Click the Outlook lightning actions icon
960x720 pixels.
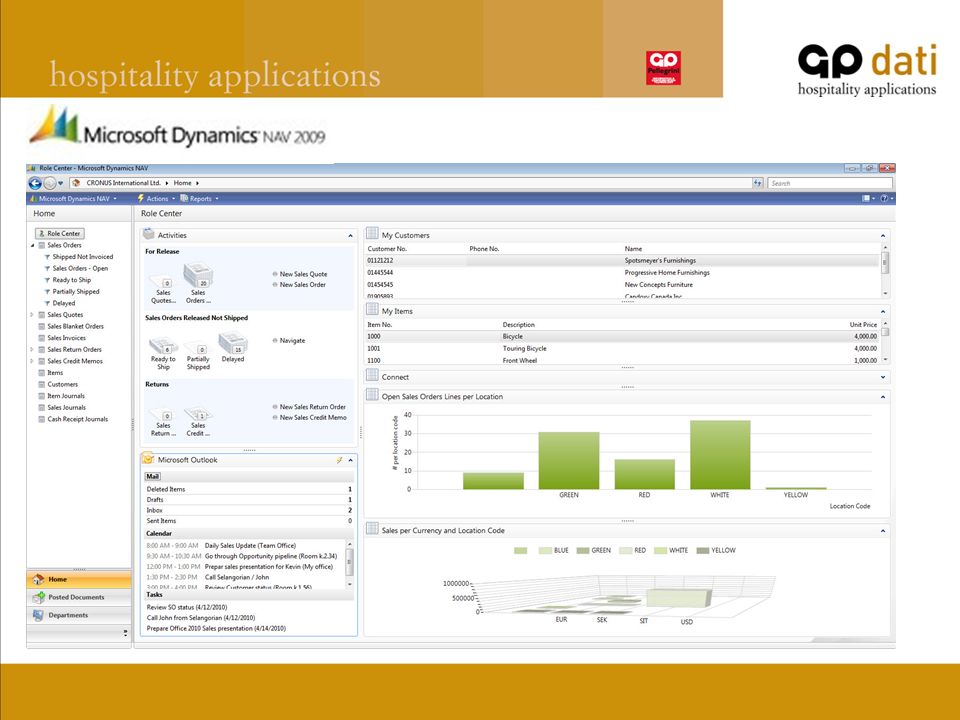point(339,460)
